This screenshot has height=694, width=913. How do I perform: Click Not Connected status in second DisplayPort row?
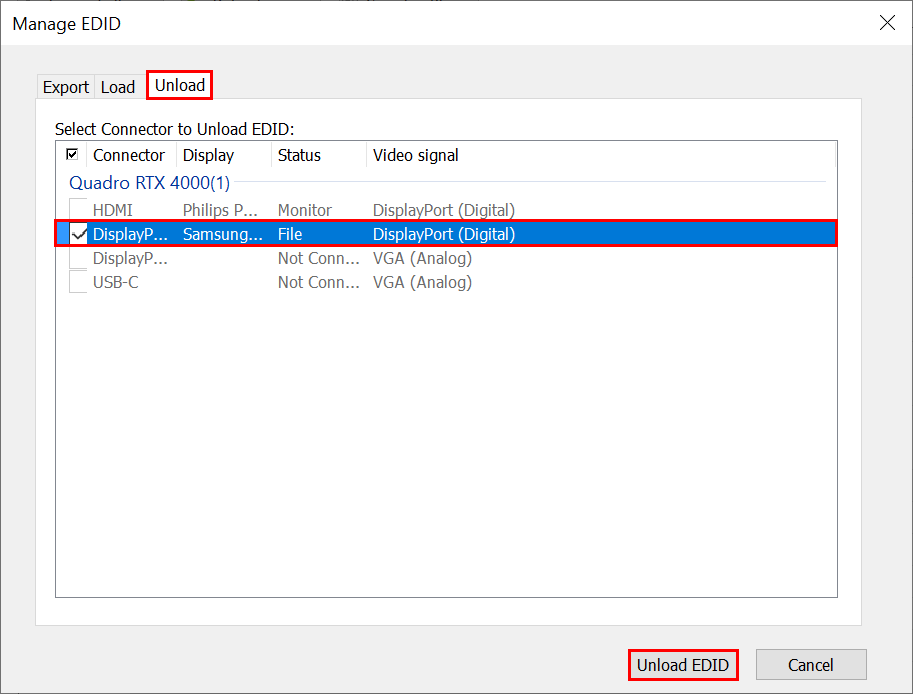(x=318, y=258)
